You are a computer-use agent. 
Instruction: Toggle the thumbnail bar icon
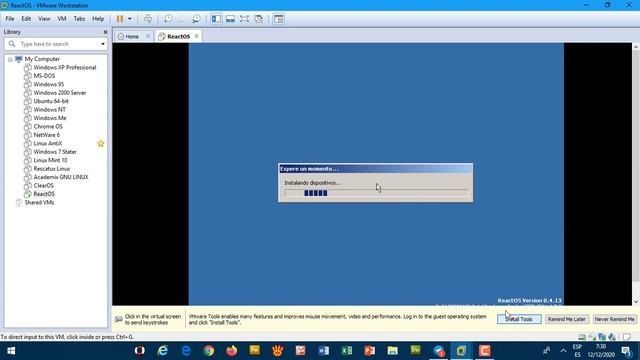click(230, 19)
